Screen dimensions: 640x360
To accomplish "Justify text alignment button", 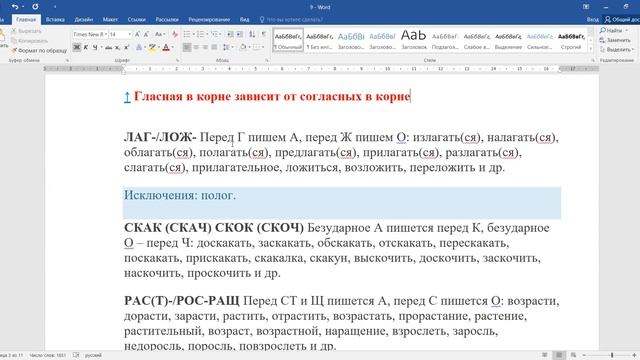I will 214,47.
